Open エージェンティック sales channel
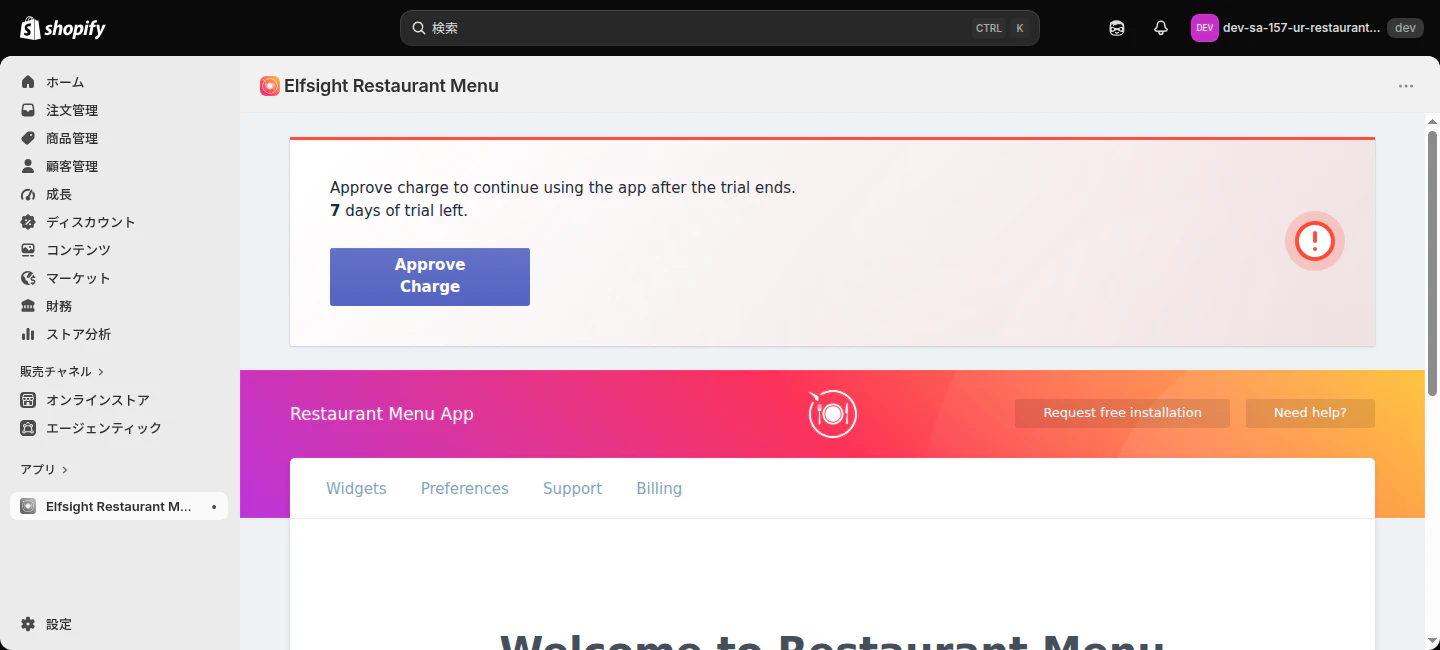The image size is (1440, 650). coord(119,428)
